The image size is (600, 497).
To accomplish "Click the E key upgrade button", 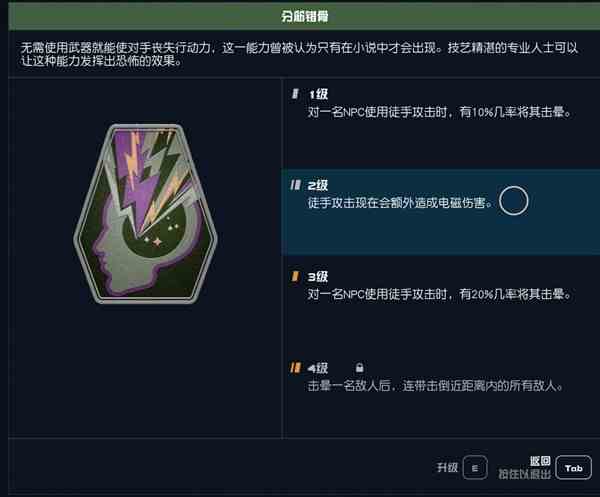I will click(x=475, y=468).
